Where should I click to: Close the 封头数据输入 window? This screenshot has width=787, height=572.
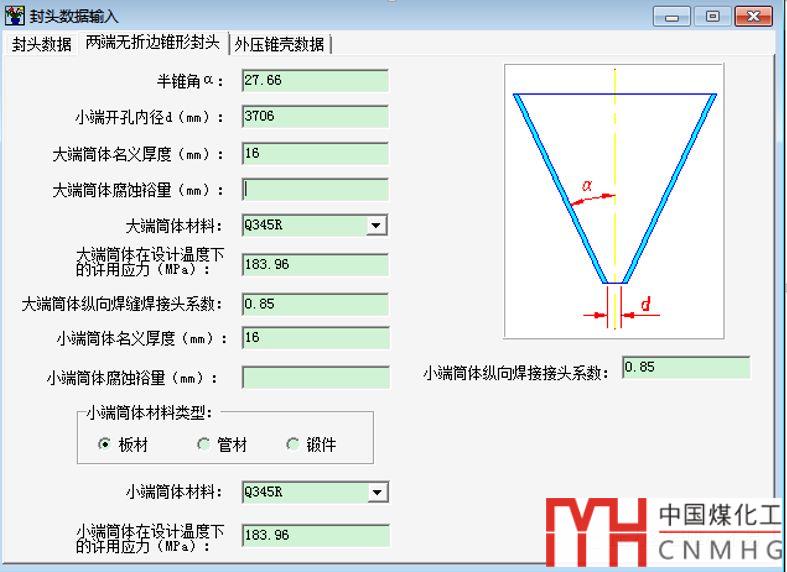coord(753,17)
